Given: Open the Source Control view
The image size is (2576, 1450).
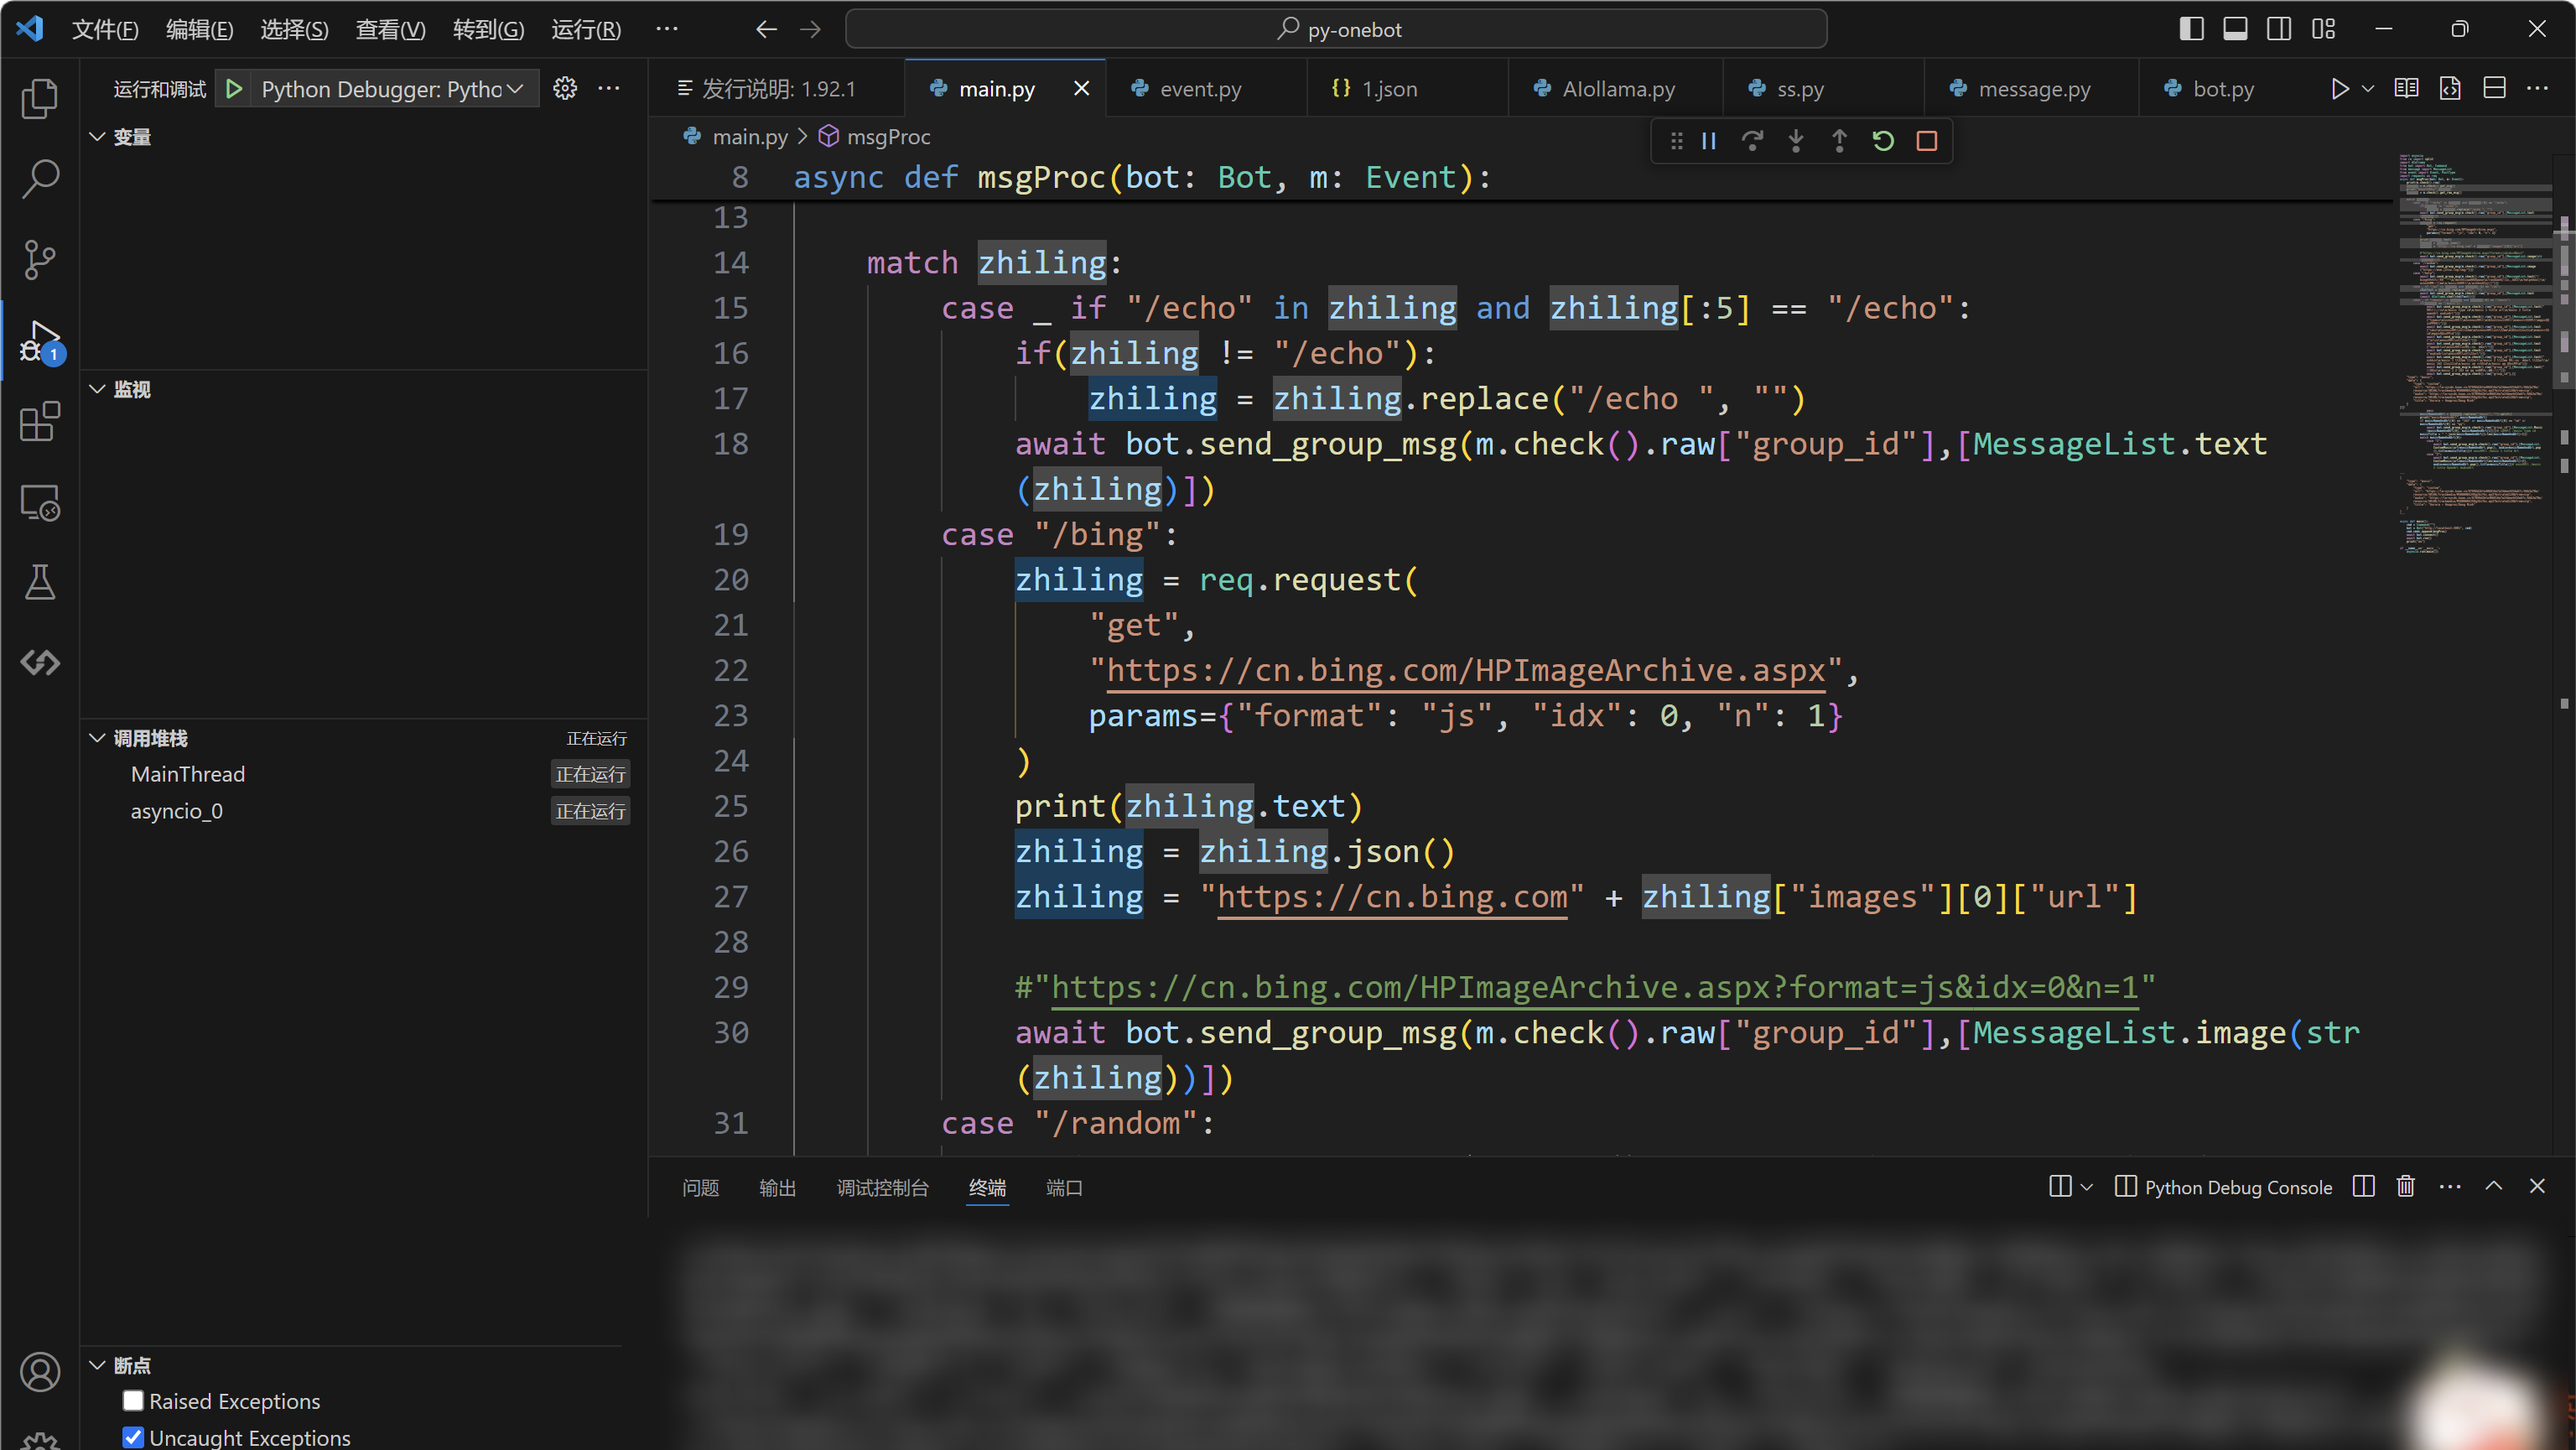Looking at the screenshot, I should click(x=40, y=259).
